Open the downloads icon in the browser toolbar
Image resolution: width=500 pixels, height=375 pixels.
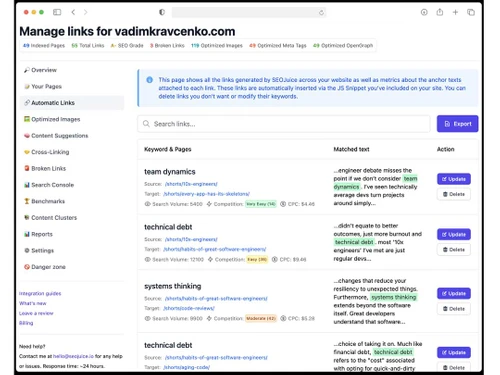coord(424,12)
